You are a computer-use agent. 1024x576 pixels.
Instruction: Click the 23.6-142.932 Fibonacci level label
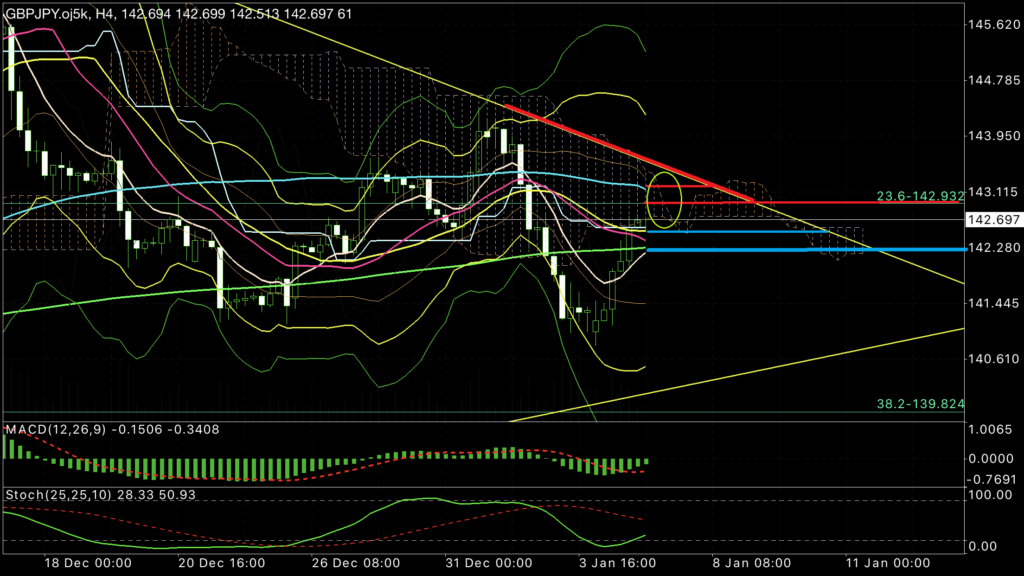(x=920, y=196)
